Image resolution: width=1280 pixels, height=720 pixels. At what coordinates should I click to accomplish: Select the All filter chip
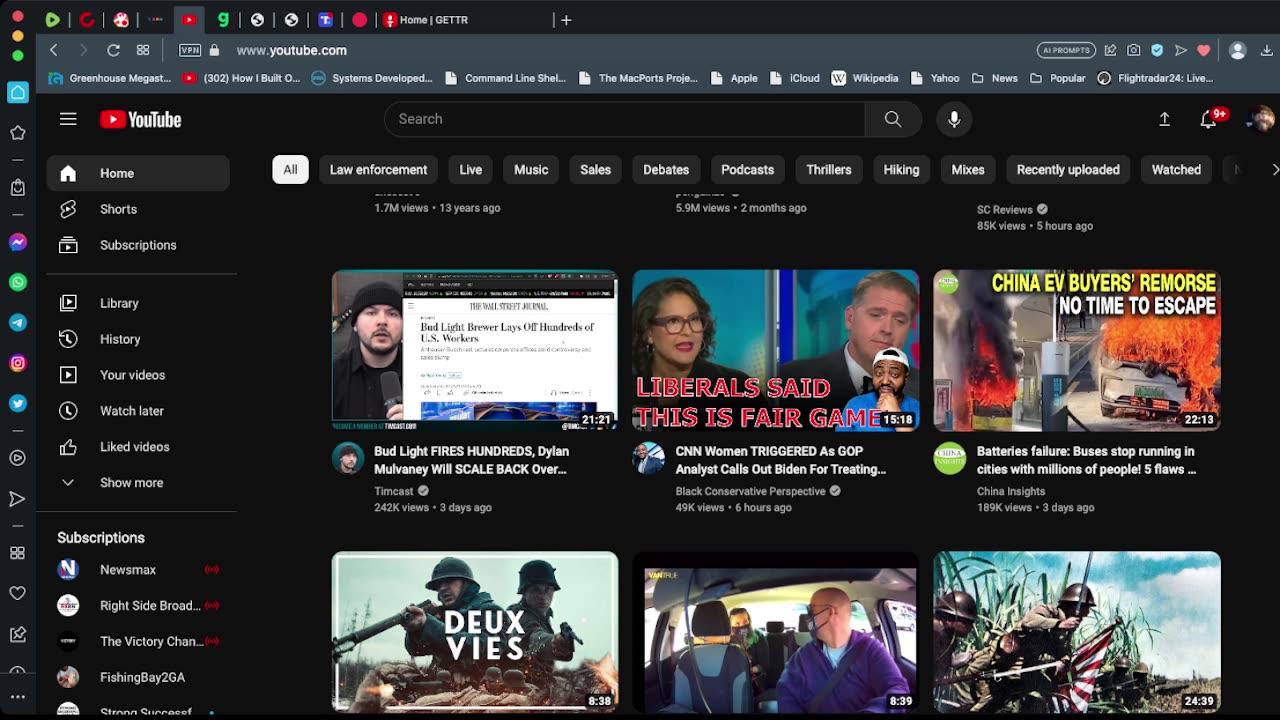point(290,170)
